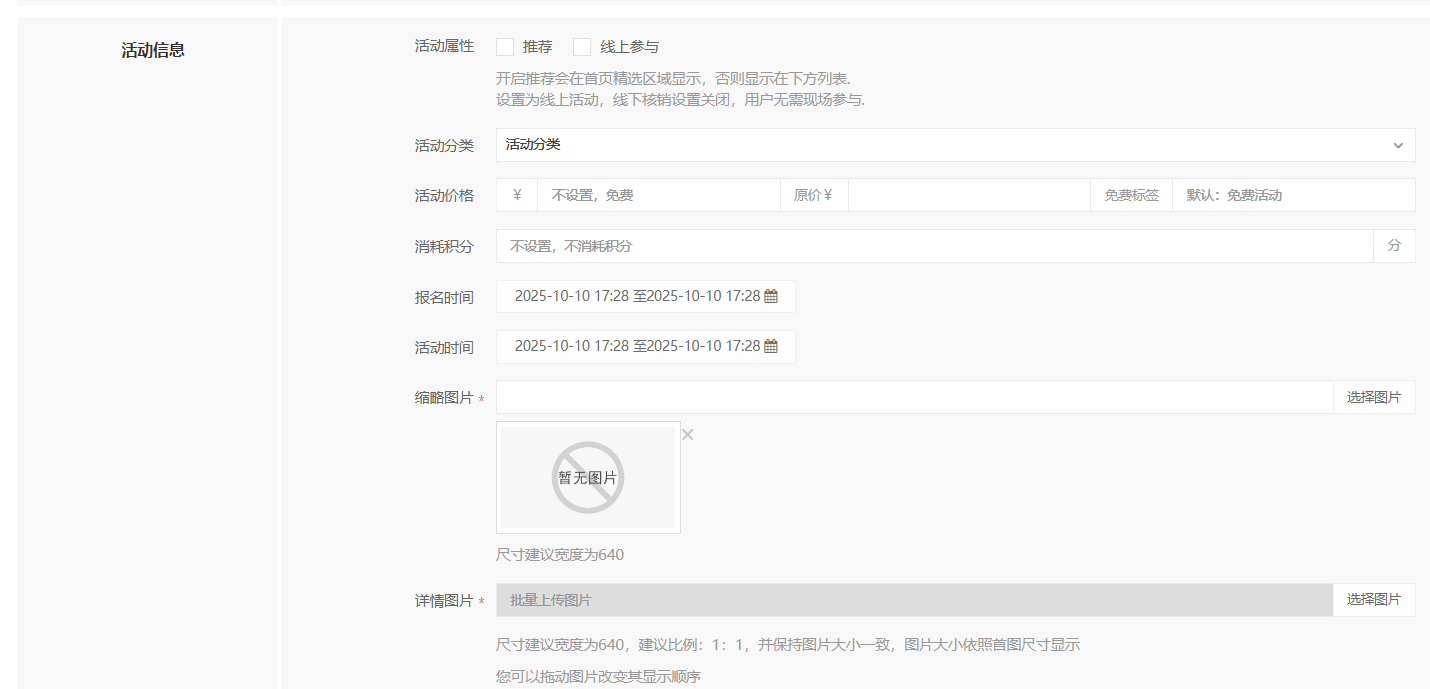1430x689 pixels.
Task: Open the 活动时间 calendar icon
Action: click(x=771, y=347)
